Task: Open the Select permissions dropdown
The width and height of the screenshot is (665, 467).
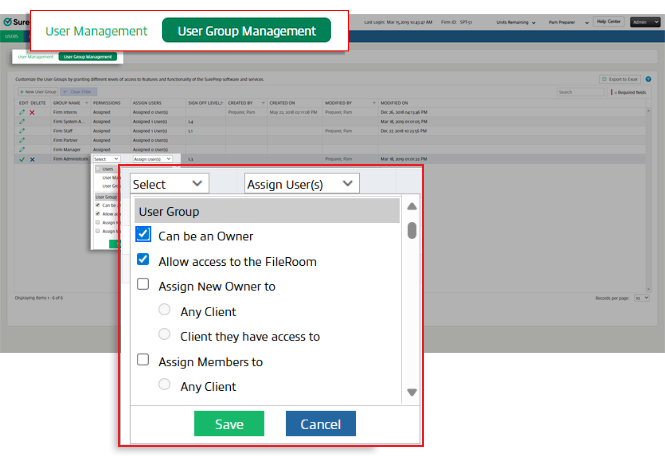Action: coord(169,184)
